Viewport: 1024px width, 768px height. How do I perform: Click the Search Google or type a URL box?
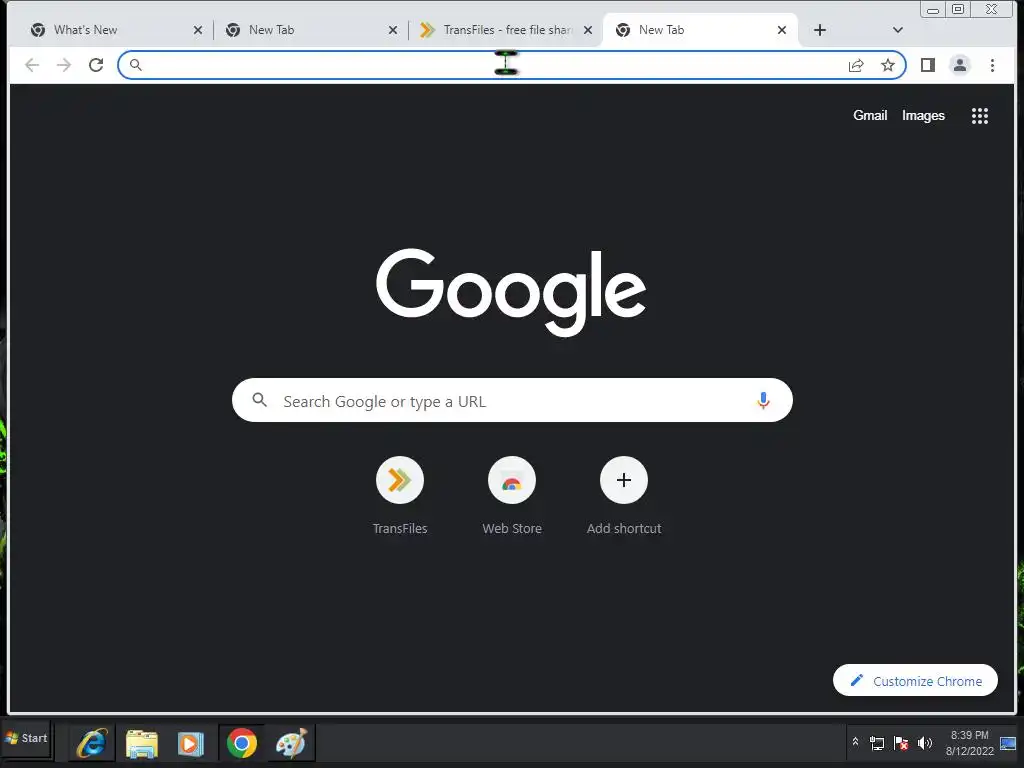click(x=512, y=400)
